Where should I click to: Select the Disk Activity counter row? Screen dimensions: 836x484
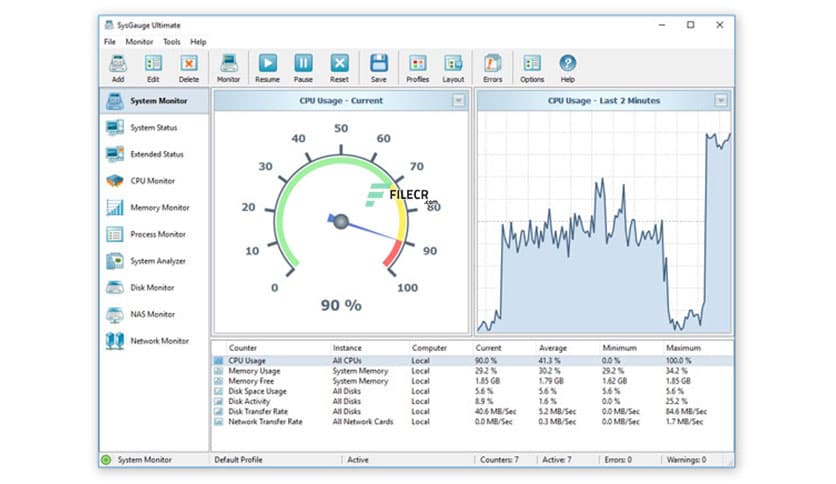(473, 401)
